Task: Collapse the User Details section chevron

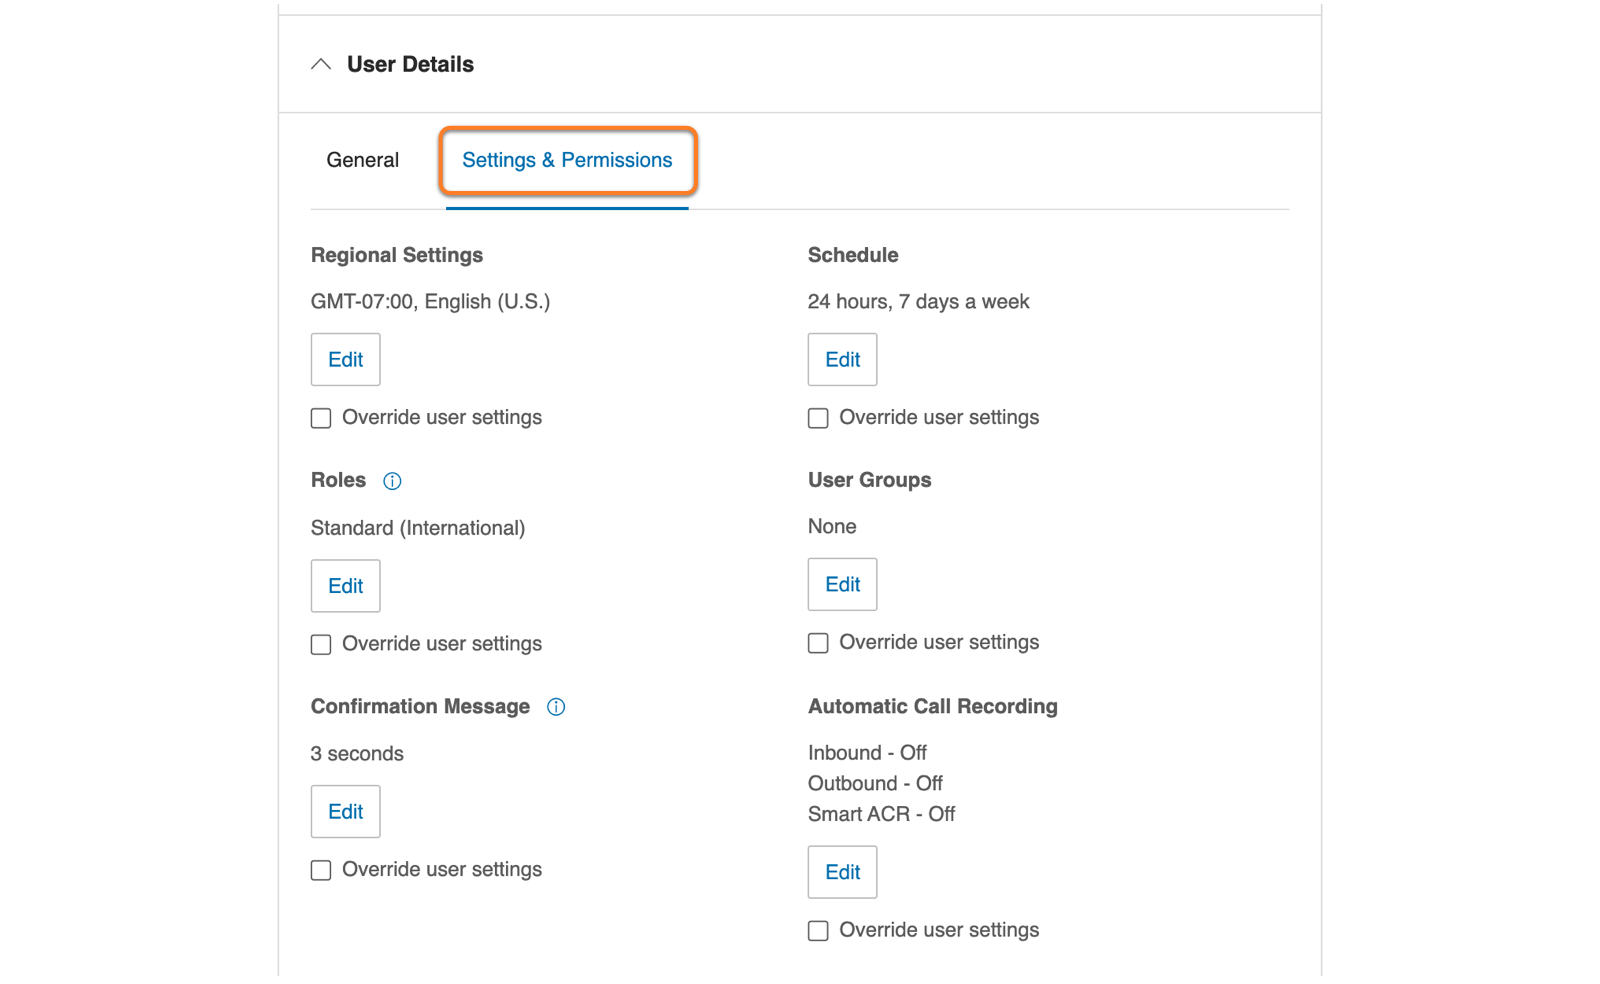Action: [x=321, y=64]
